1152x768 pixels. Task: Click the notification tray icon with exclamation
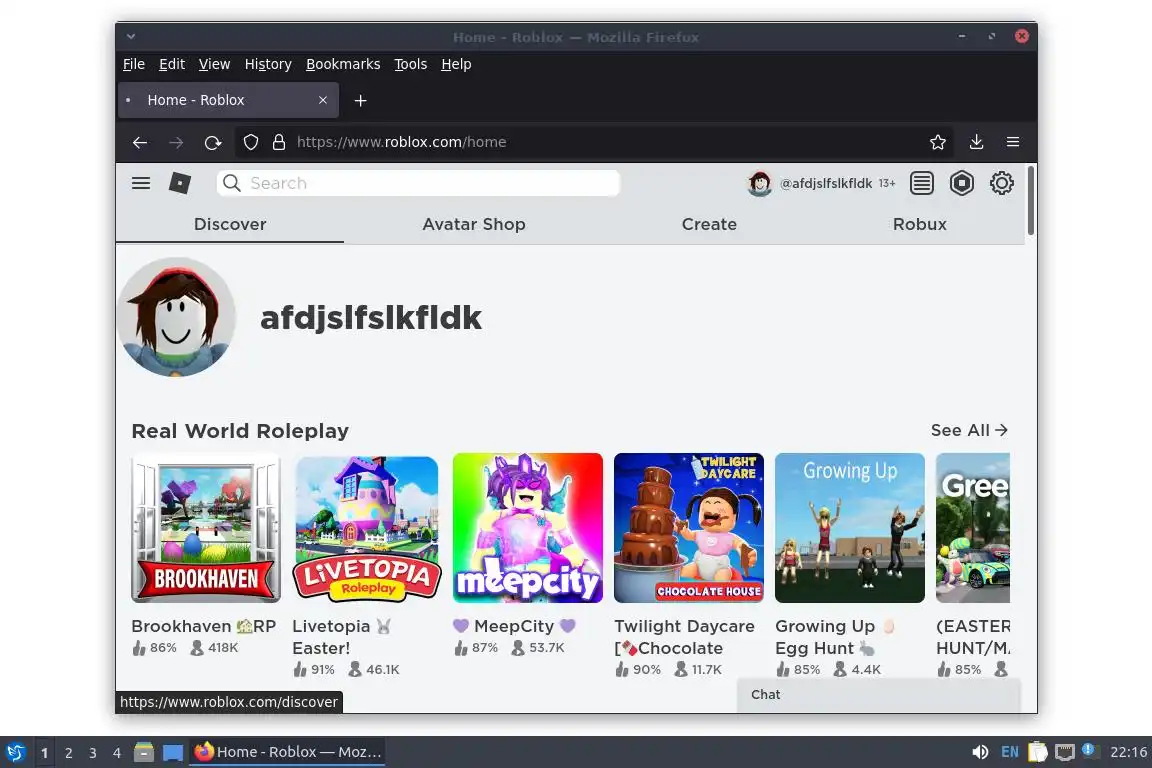pos(1089,750)
